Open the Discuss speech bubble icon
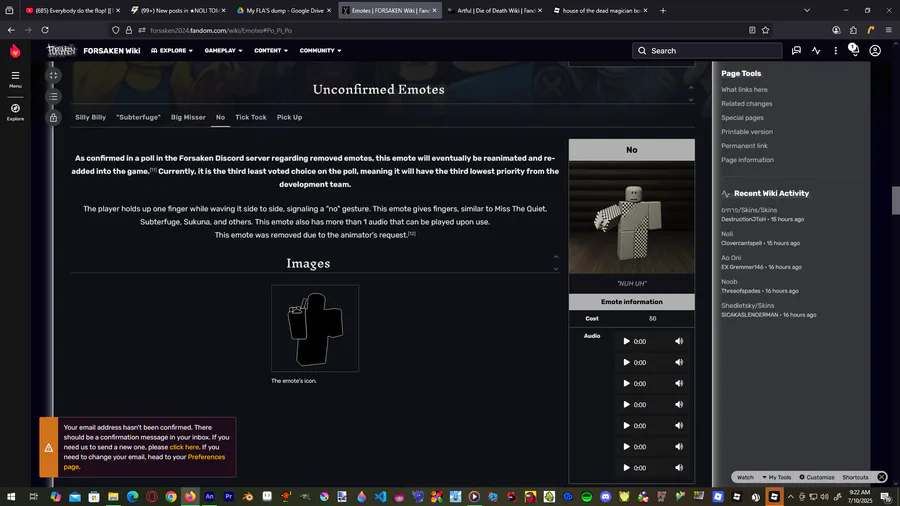Screen dimensions: 900x506 [796, 50]
